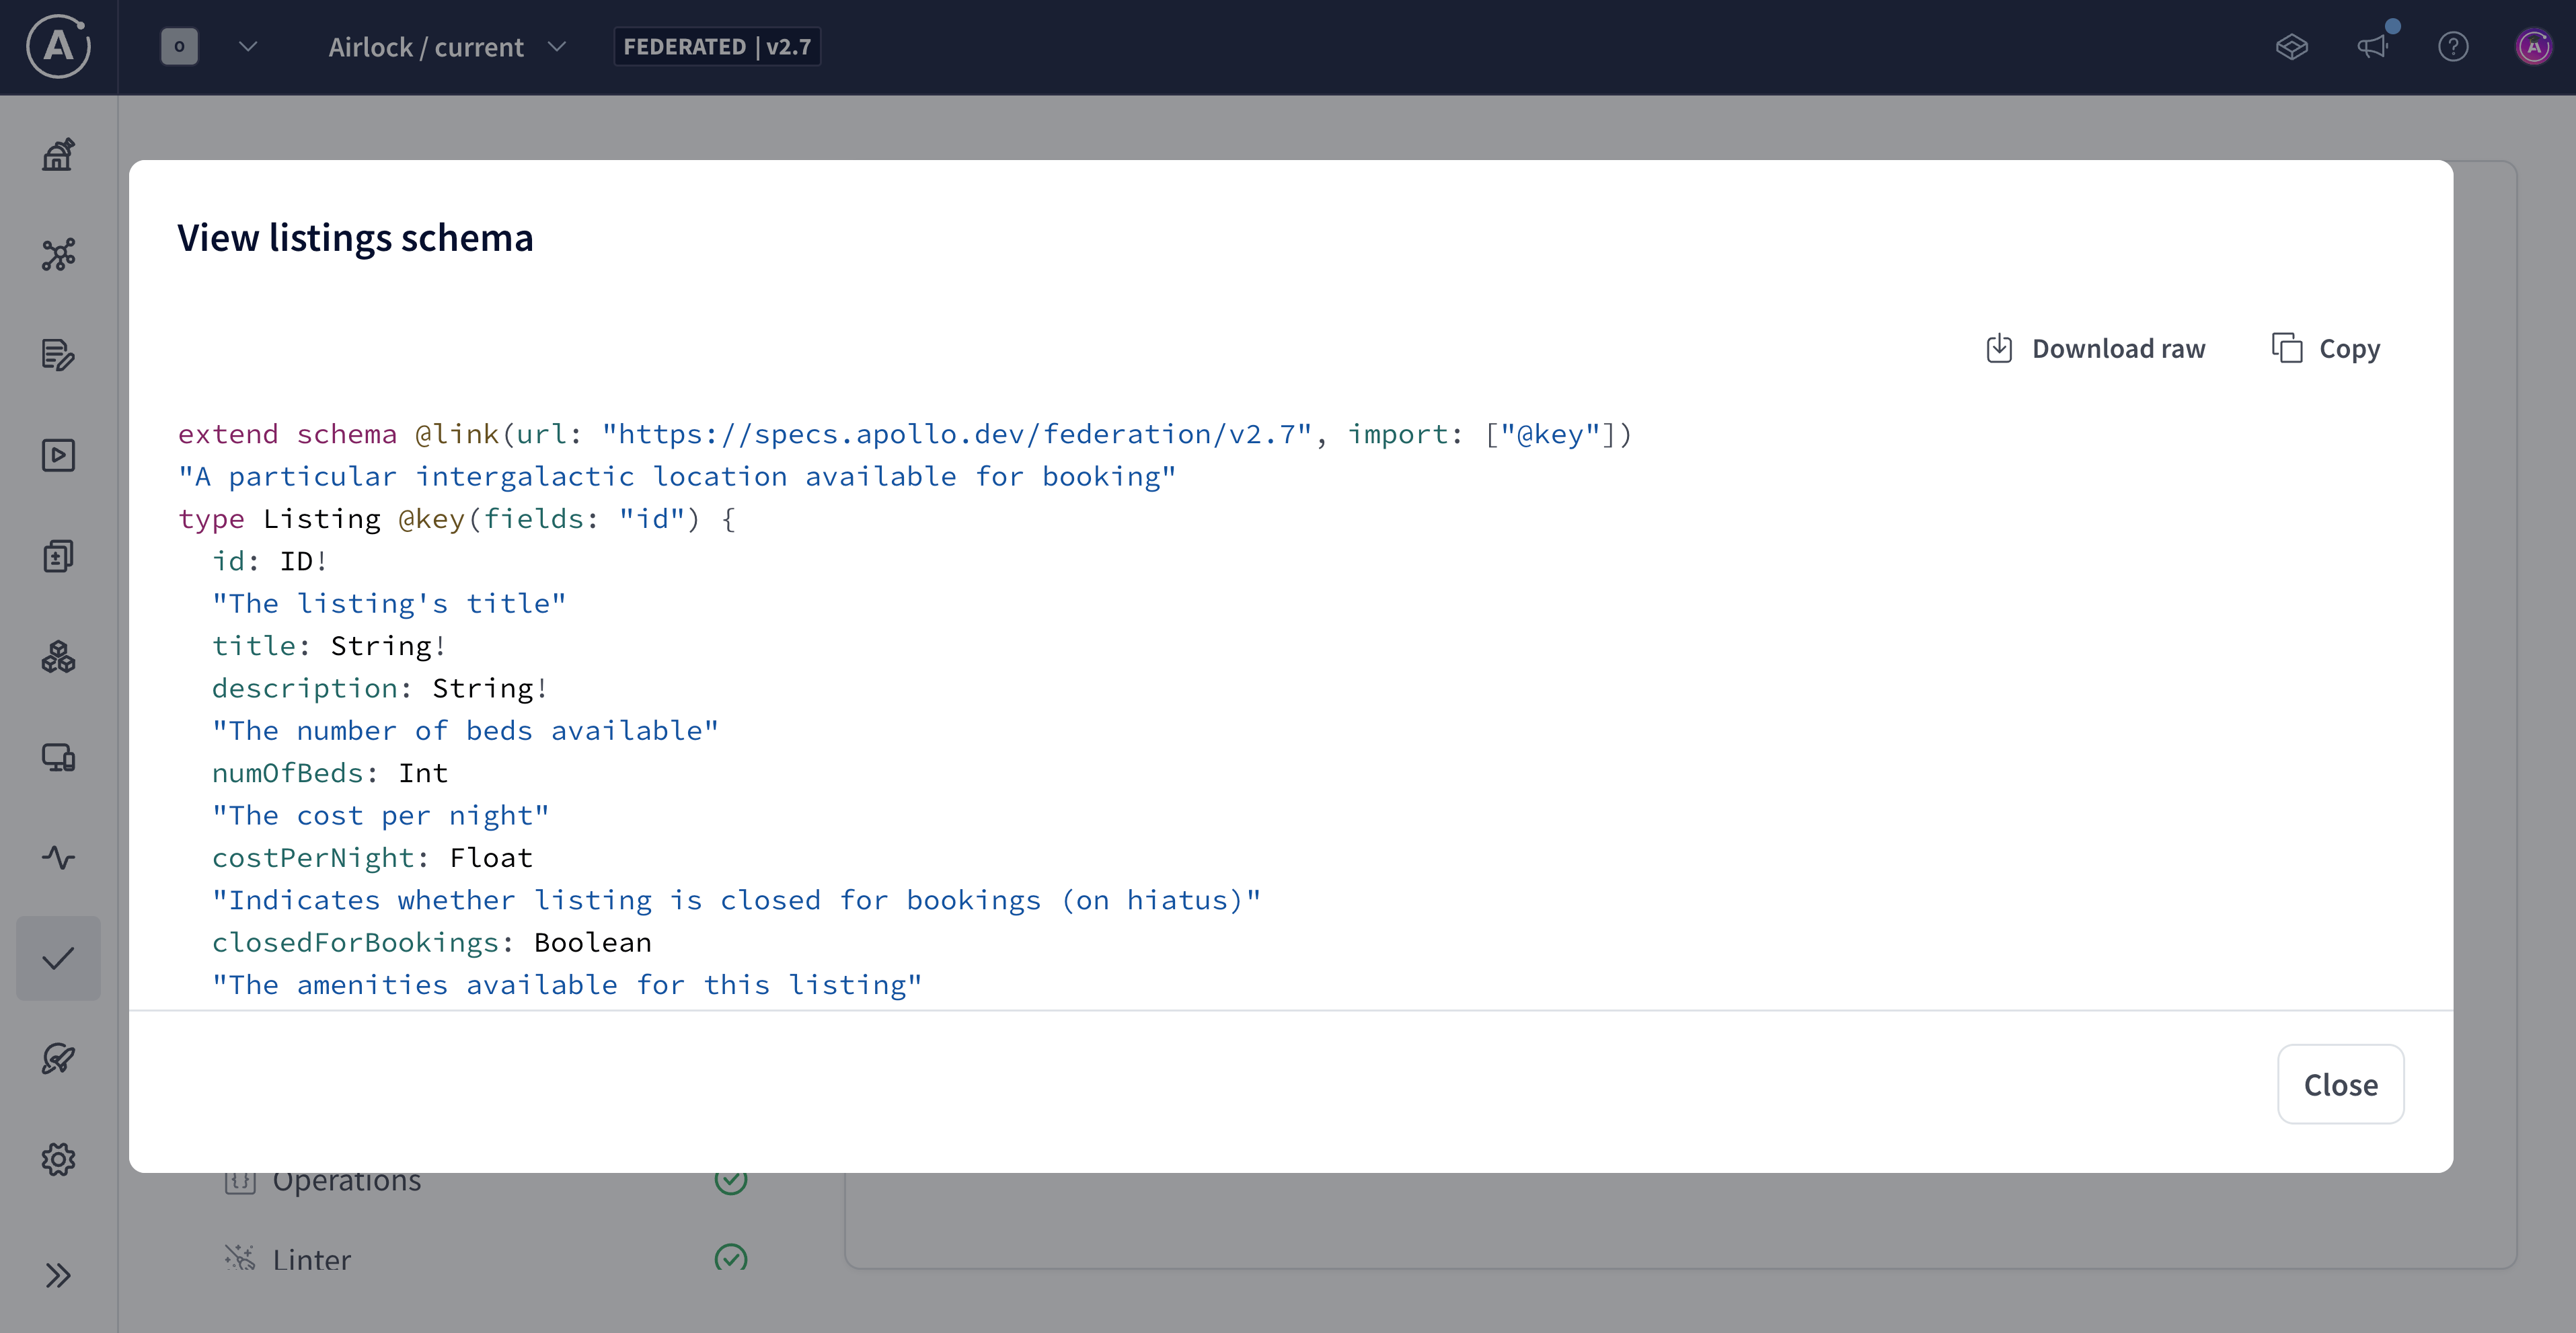Expand the organization selector chevron
The image size is (2576, 1333).
(x=246, y=47)
